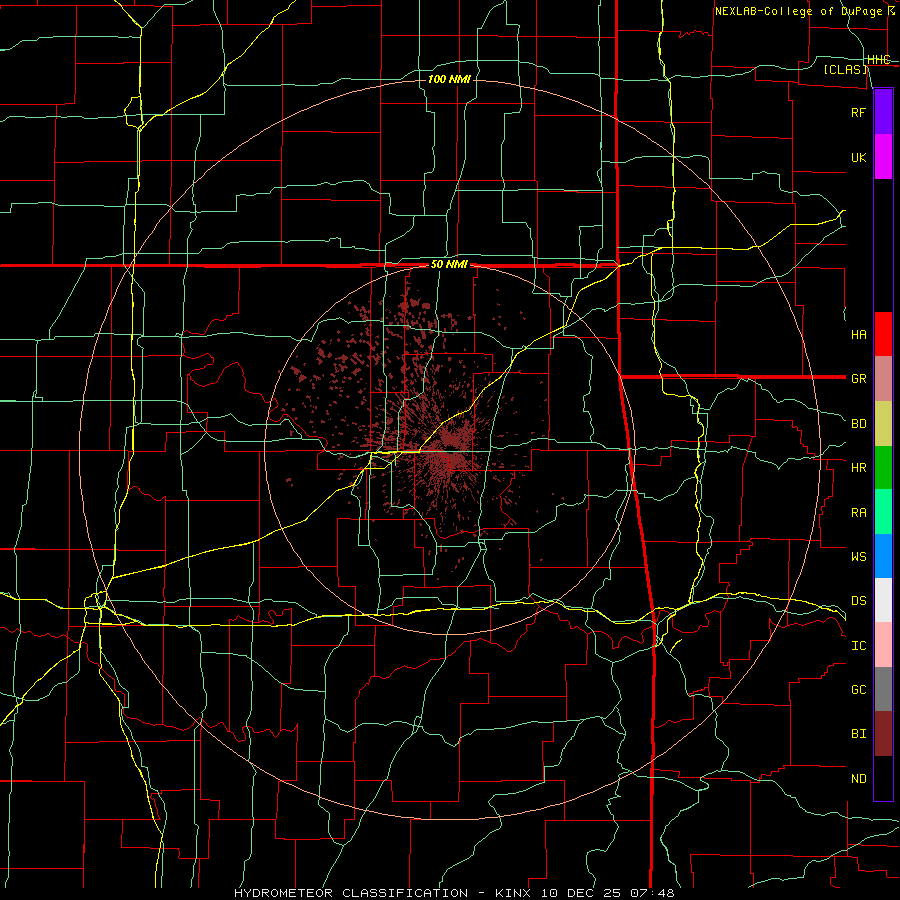Click the HA legend label

(x=858, y=334)
